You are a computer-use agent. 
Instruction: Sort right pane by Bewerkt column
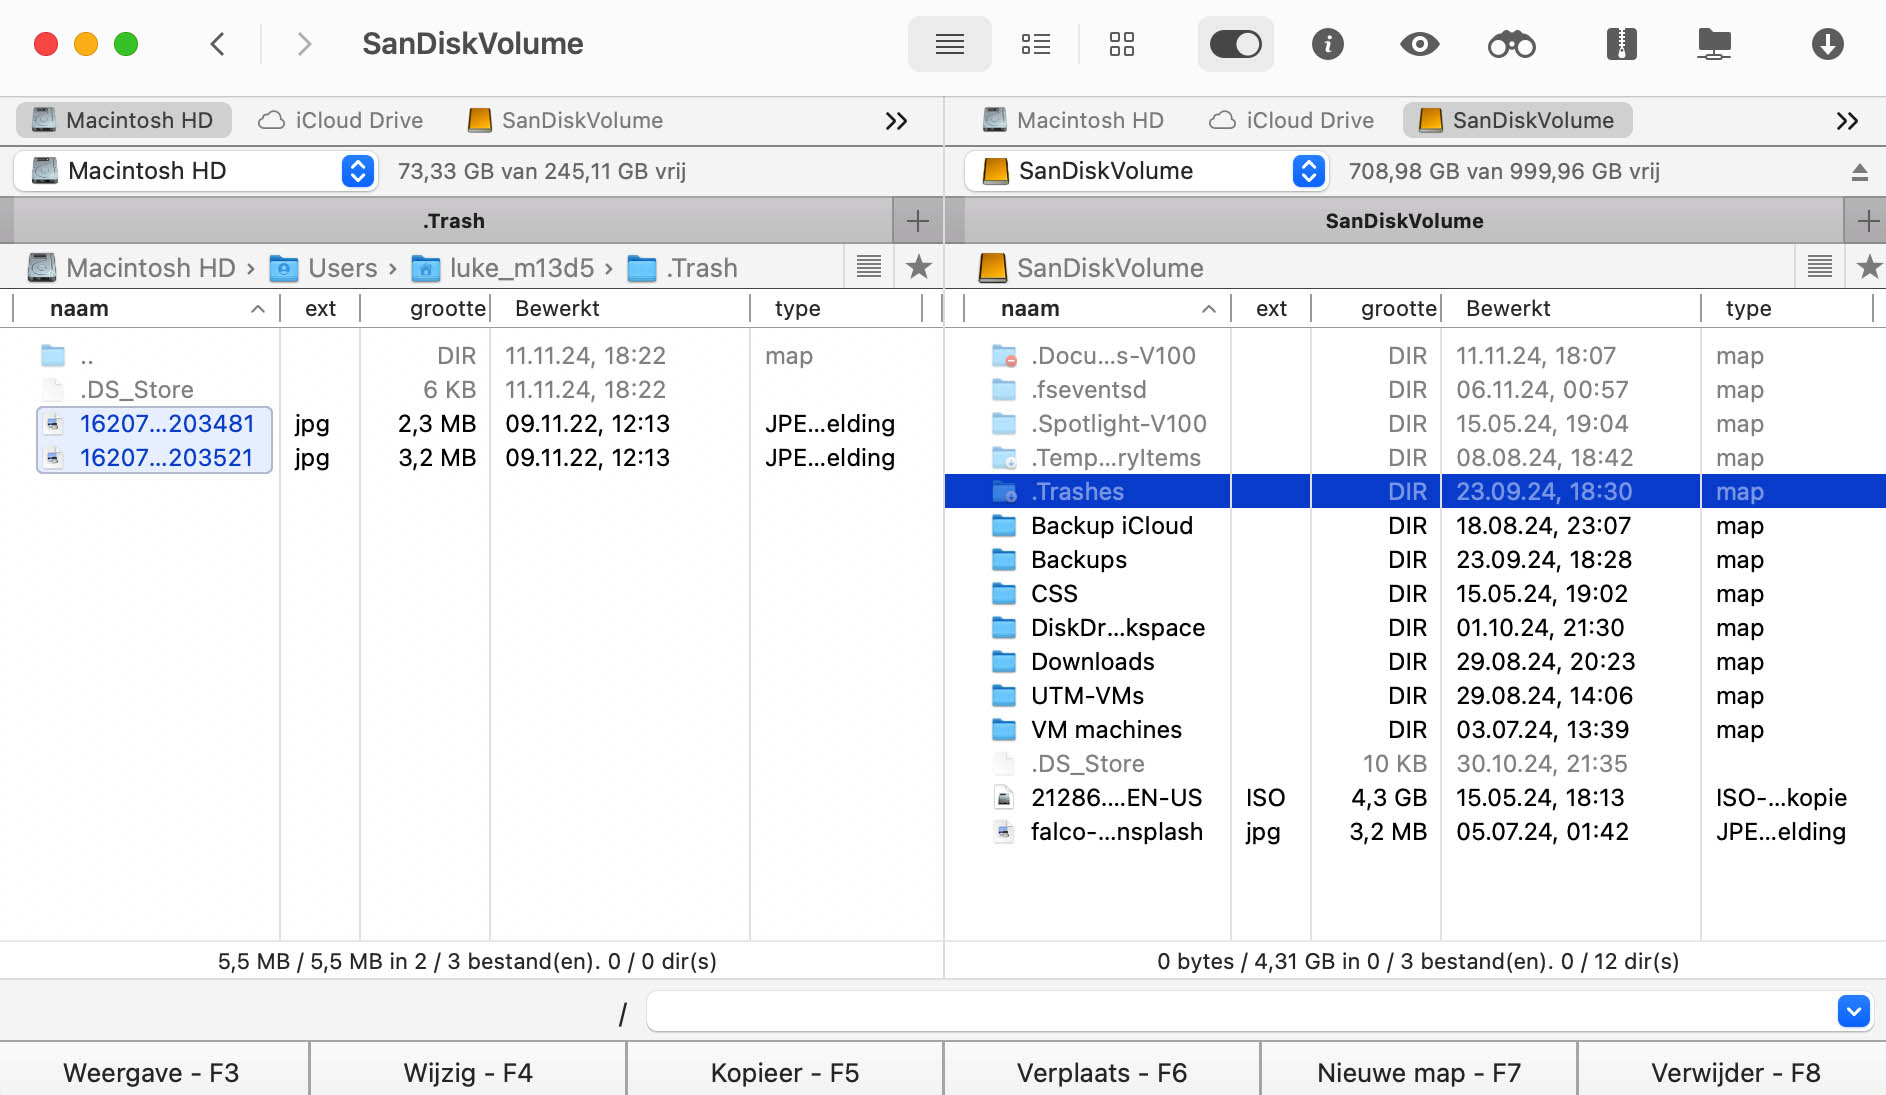[1571, 309]
